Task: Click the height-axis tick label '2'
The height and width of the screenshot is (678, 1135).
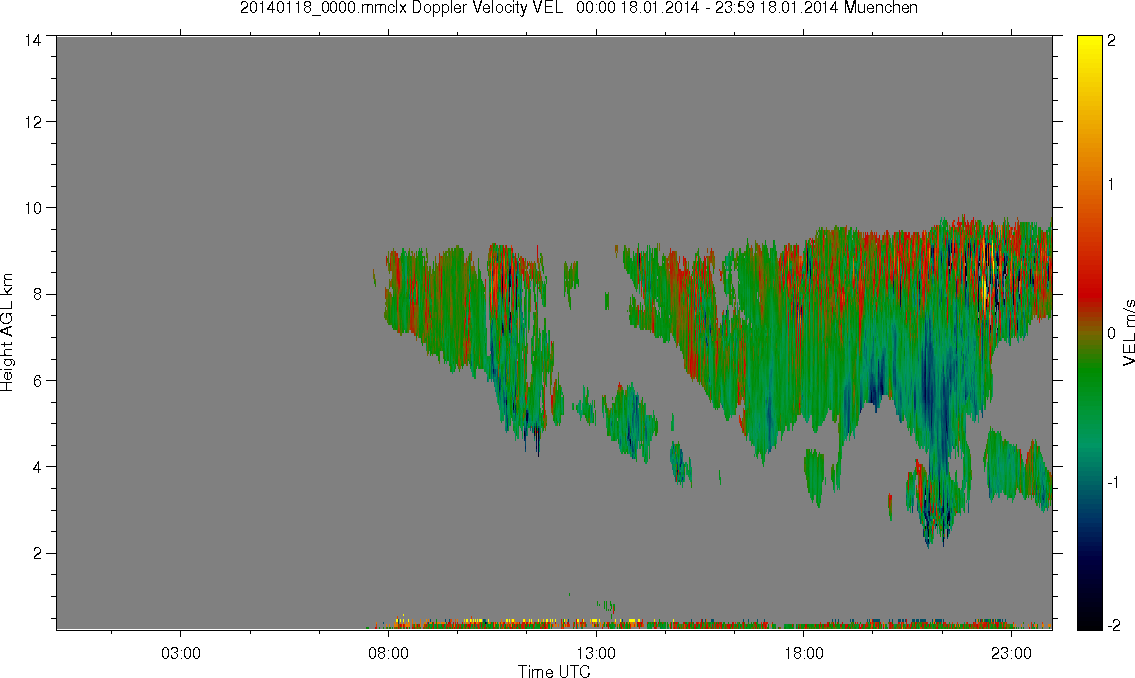Action: (x=36, y=554)
